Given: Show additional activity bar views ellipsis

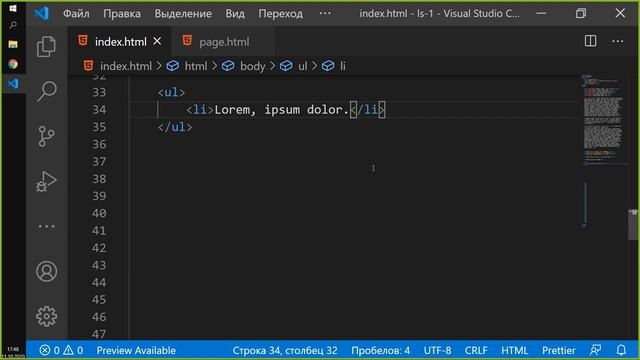Looking at the screenshot, I should point(47,226).
